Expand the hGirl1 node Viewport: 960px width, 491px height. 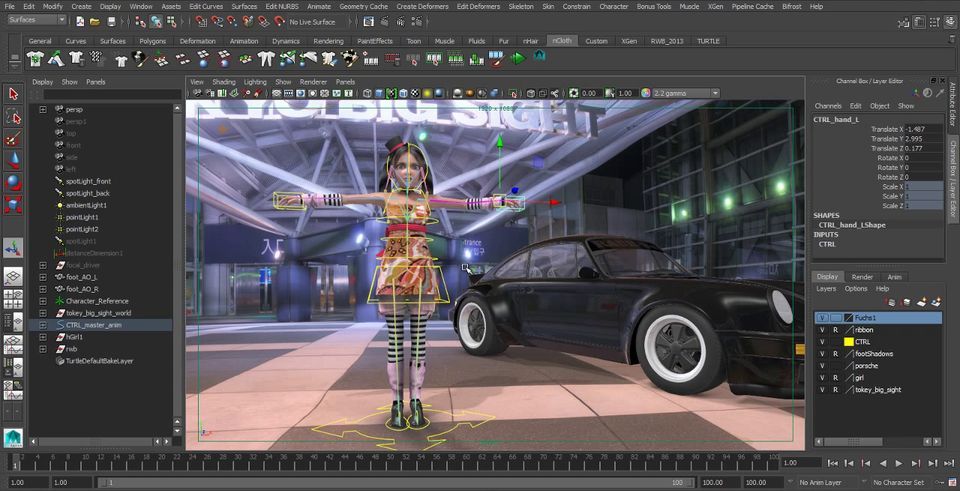pyautogui.click(x=43, y=337)
